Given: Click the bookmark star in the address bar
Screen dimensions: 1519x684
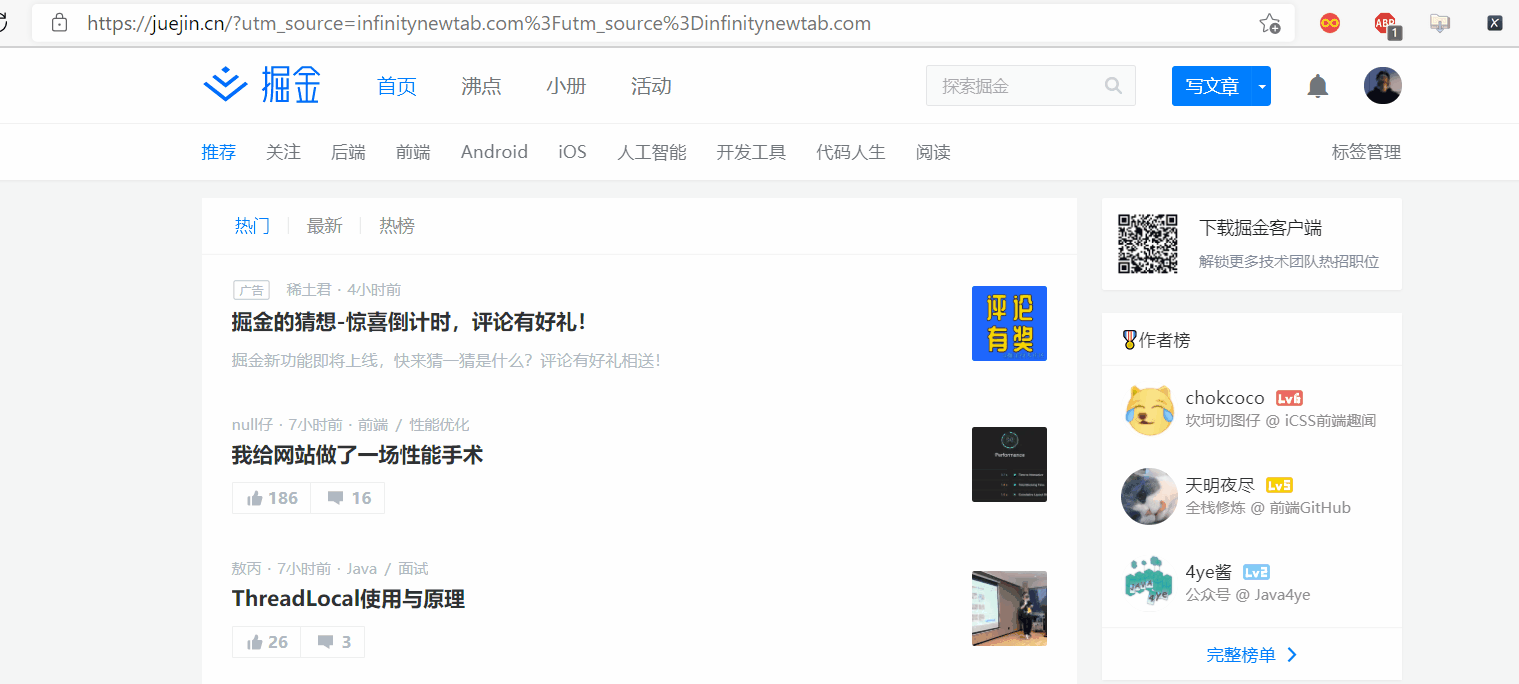Looking at the screenshot, I should 1270,22.
